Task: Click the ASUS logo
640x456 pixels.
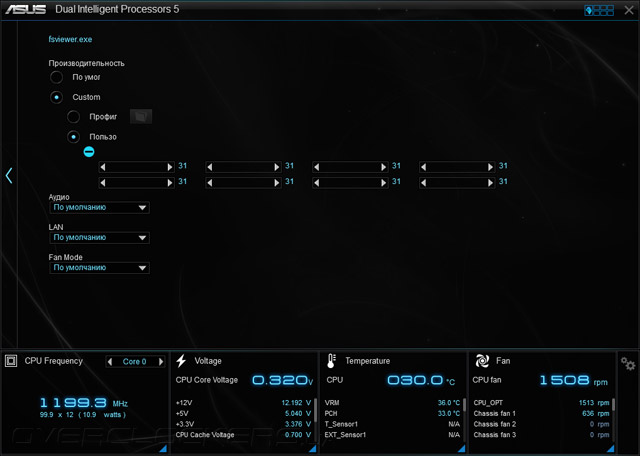Action: click(x=26, y=9)
